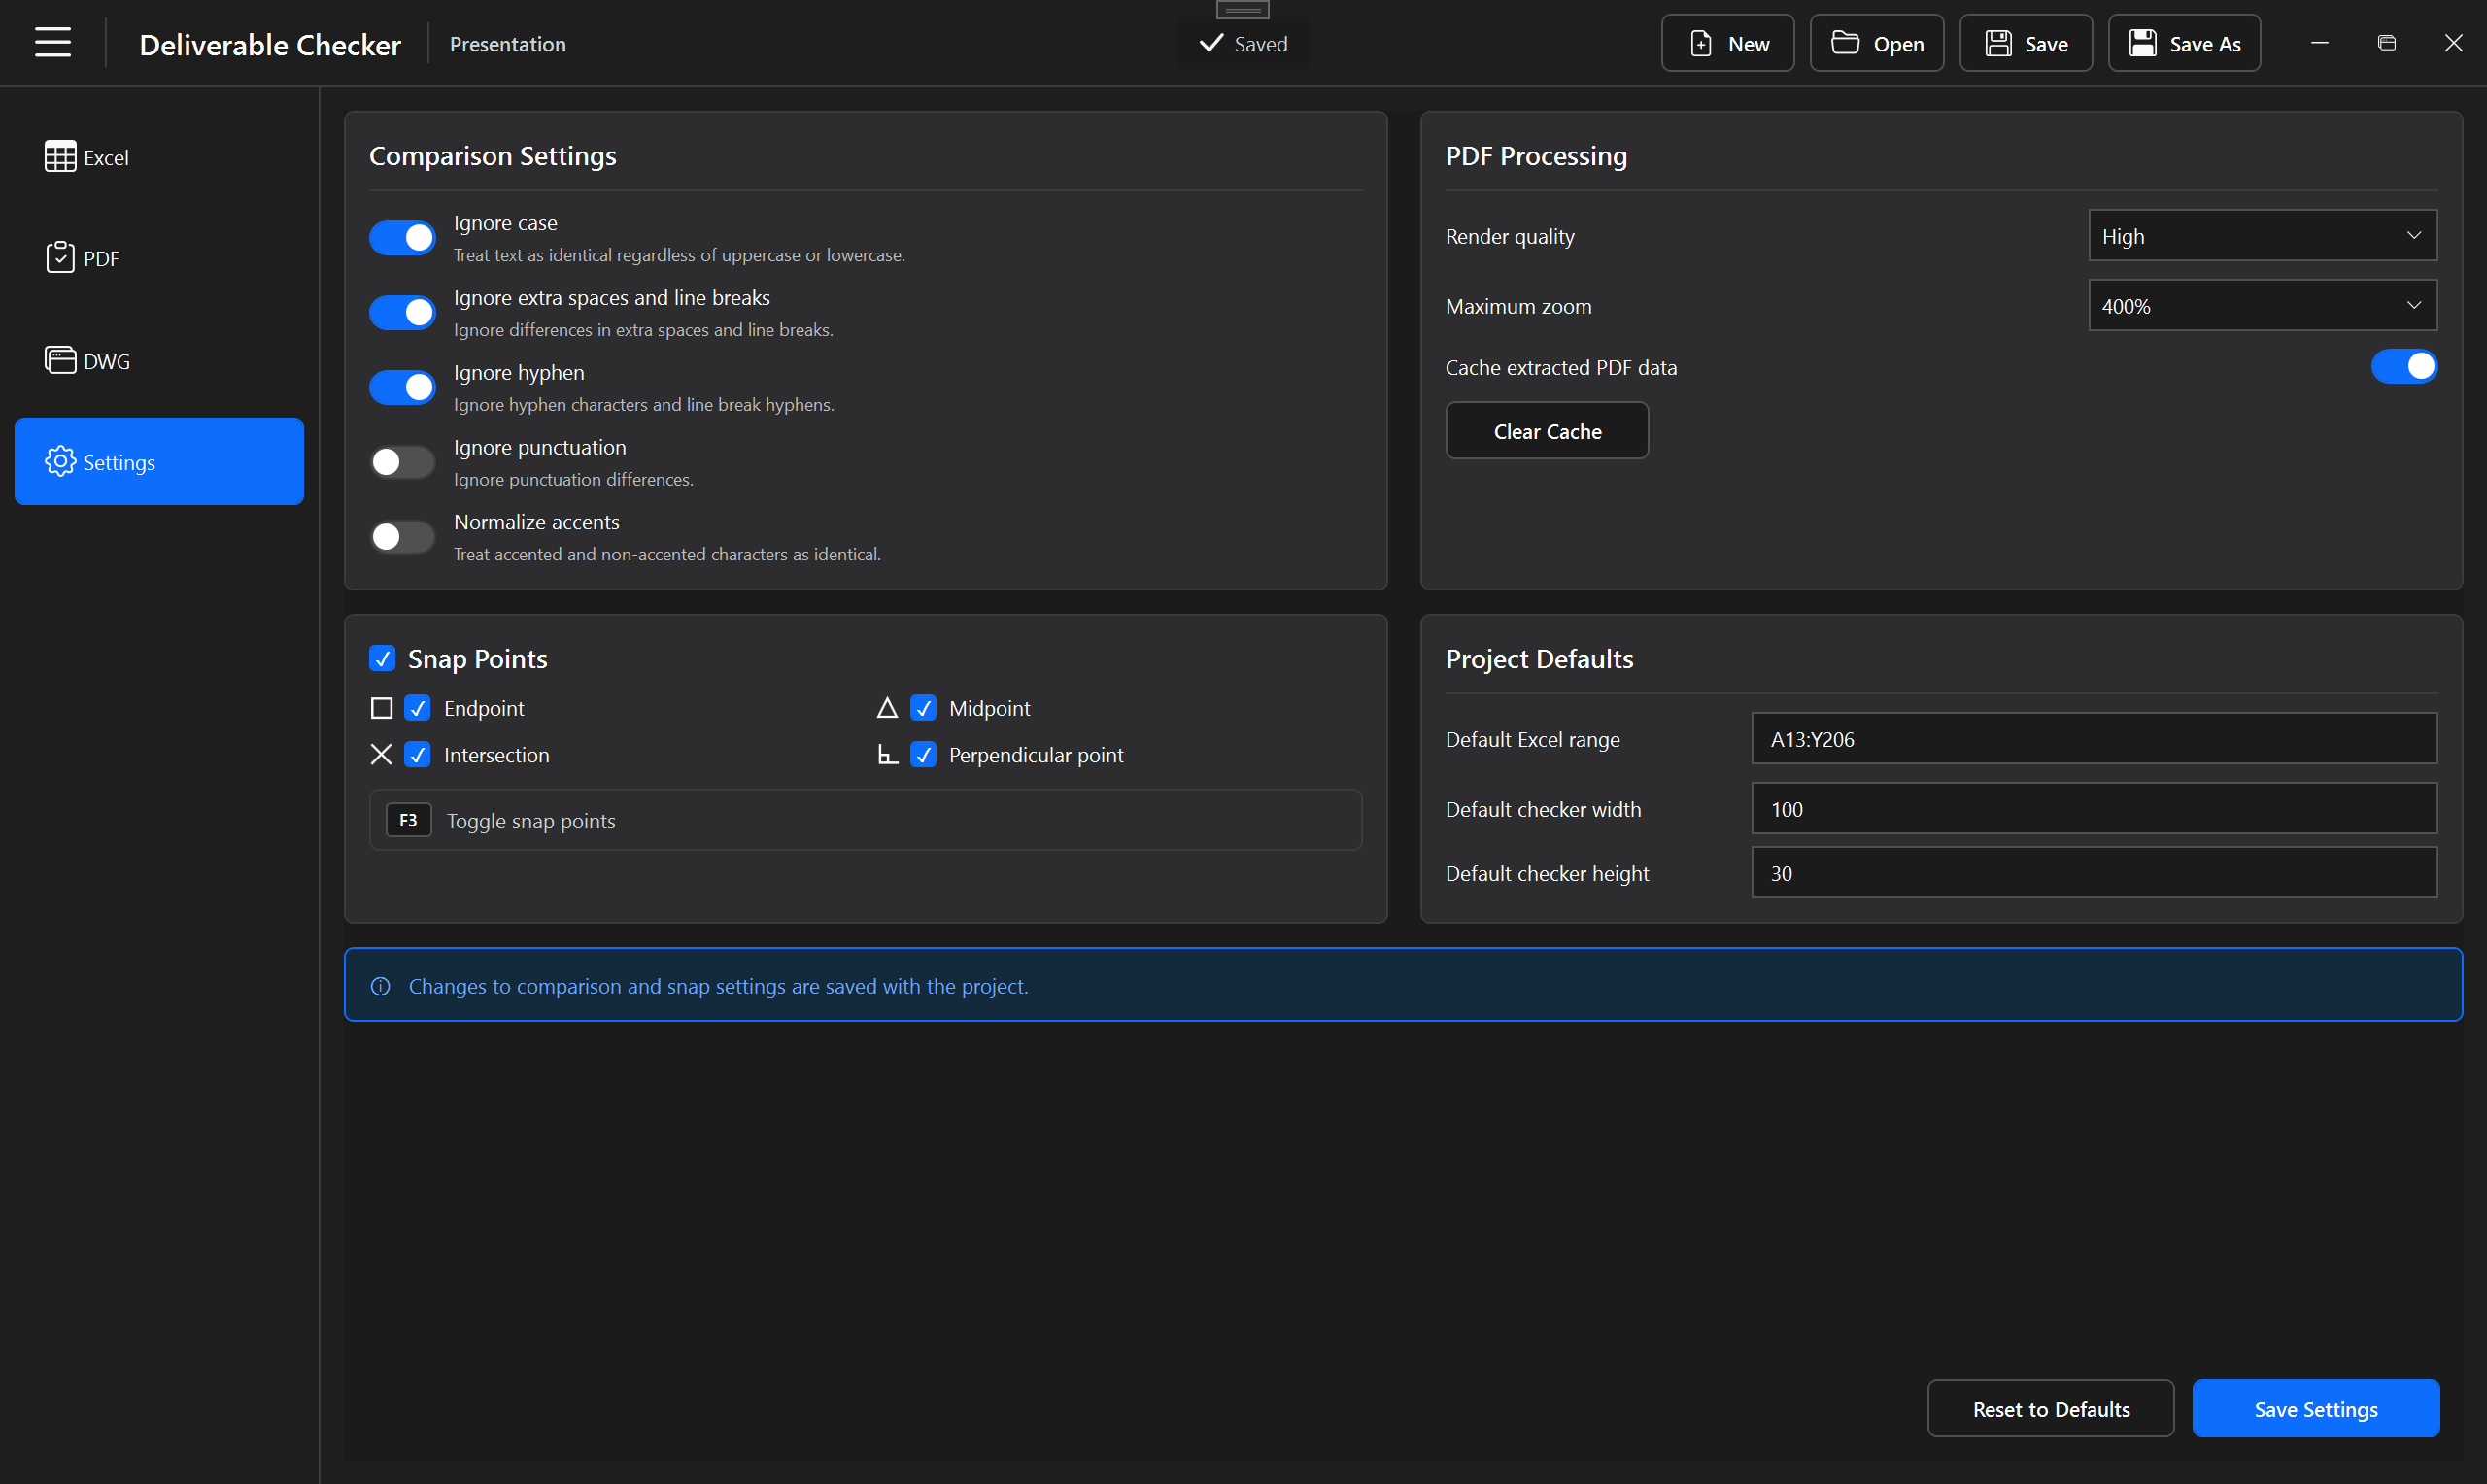Open the Render quality dropdown
This screenshot has width=2487, height=1484.
tap(2262, 236)
